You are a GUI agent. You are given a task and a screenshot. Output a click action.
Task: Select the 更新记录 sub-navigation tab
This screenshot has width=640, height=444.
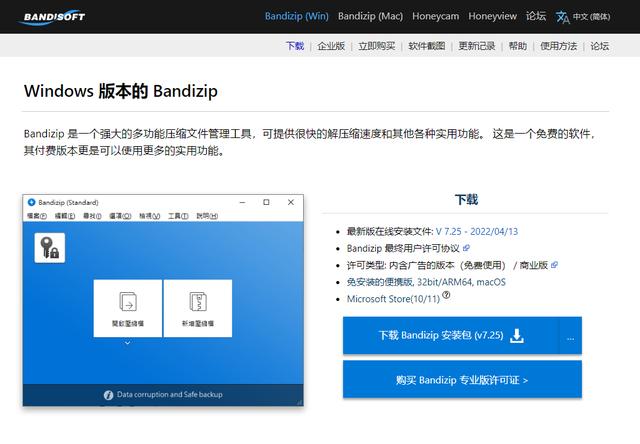(477, 46)
